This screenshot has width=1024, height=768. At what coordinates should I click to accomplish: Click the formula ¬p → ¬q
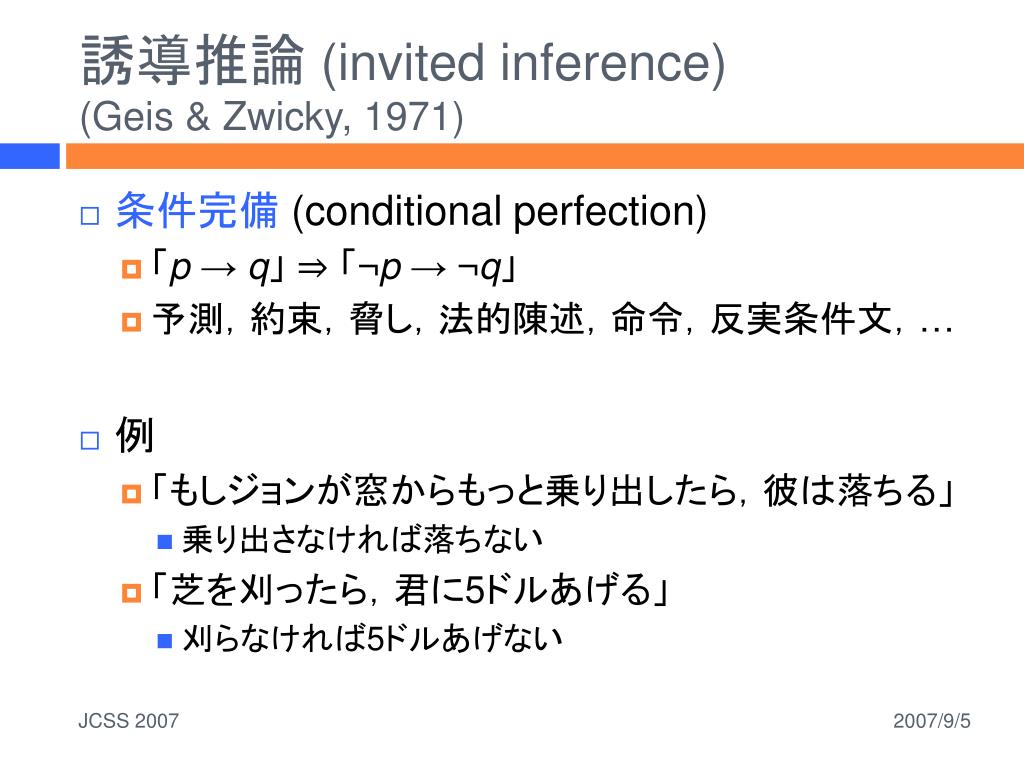coord(430,268)
